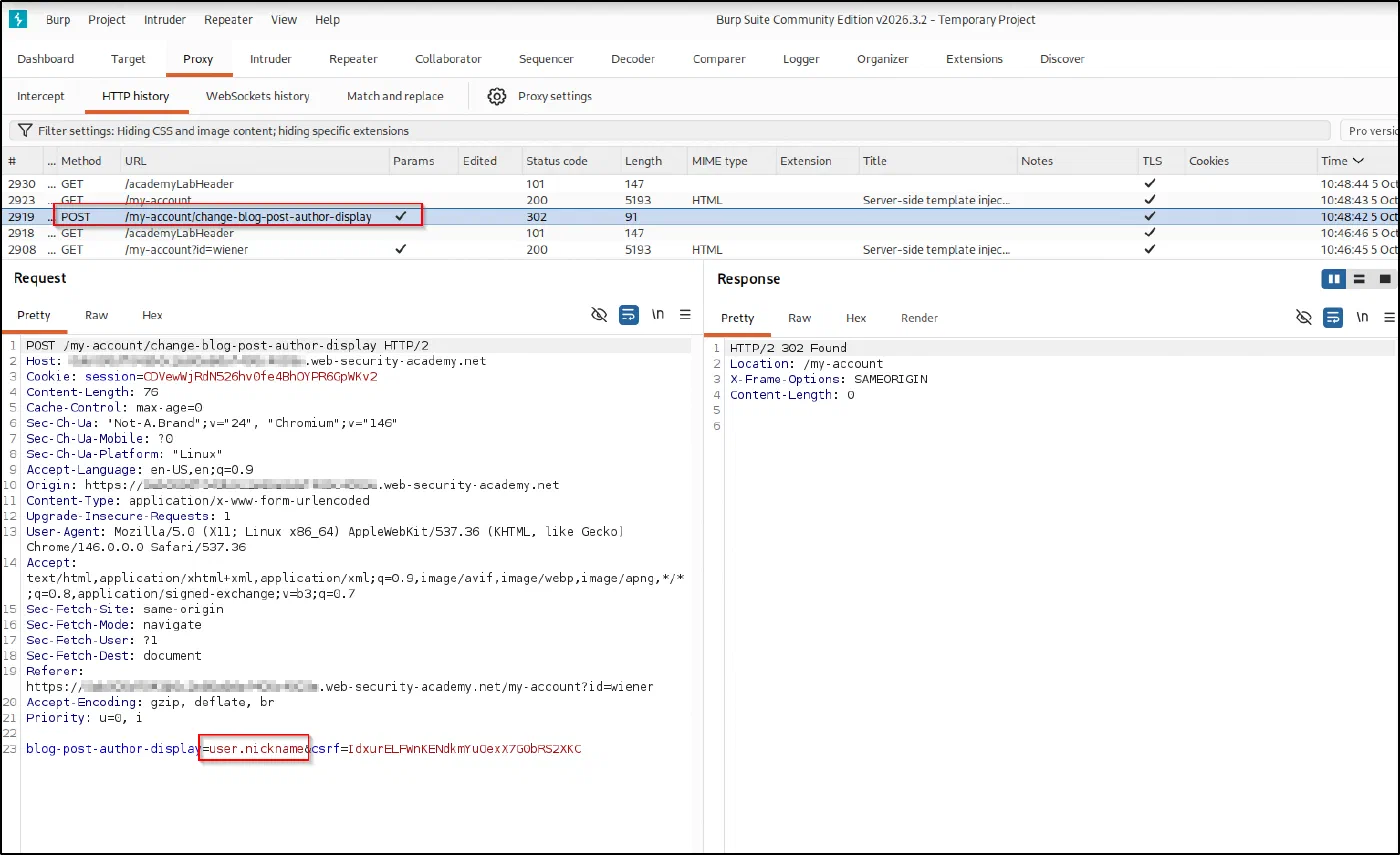Viewport: 1400px width, 855px height.
Task: Toggle word wrap icon in Request panel
Action: (628, 314)
